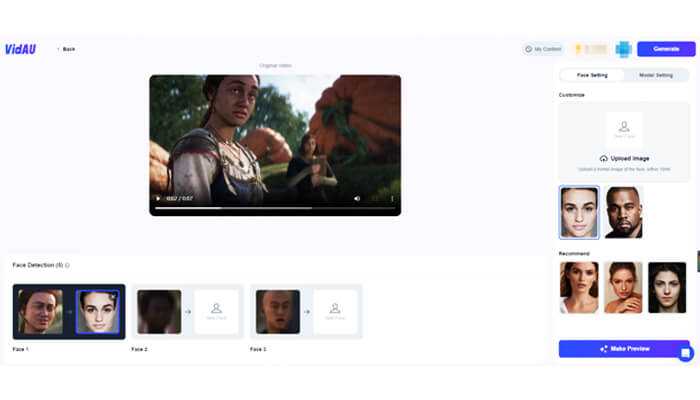The image size is (700, 400).
Task: Choose the third Recommend face thumbnail
Action: [x=667, y=287]
